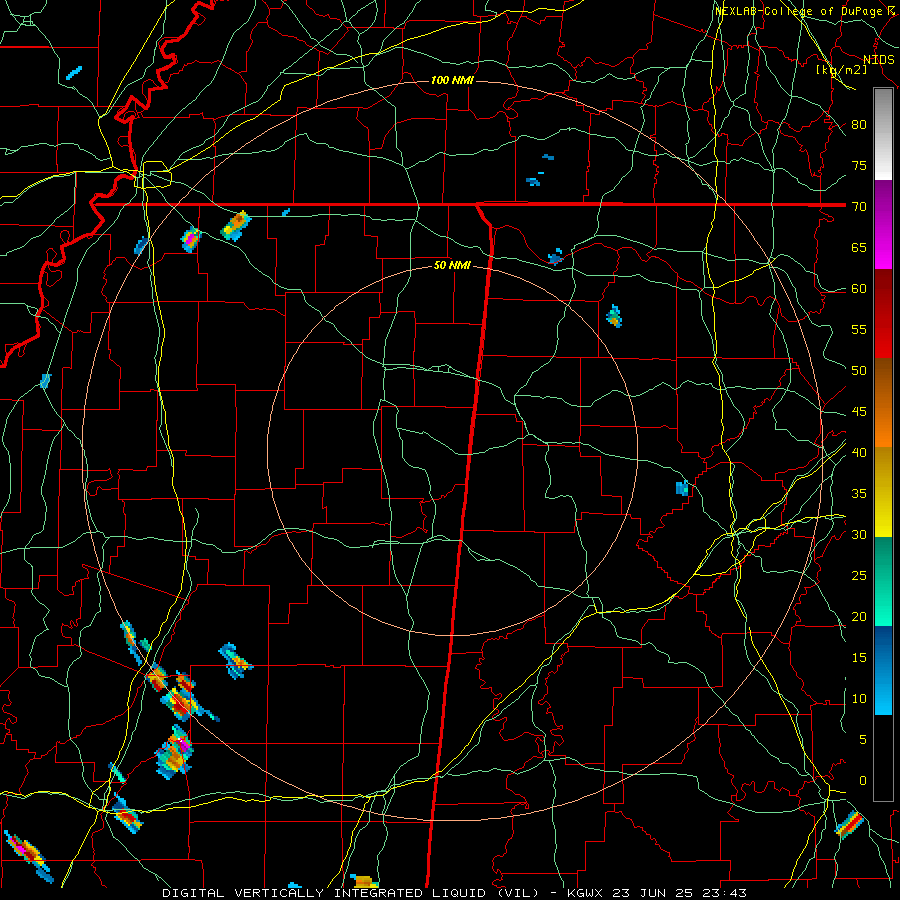
Task: Click the 80 value on the scale
Action: click(x=859, y=125)
